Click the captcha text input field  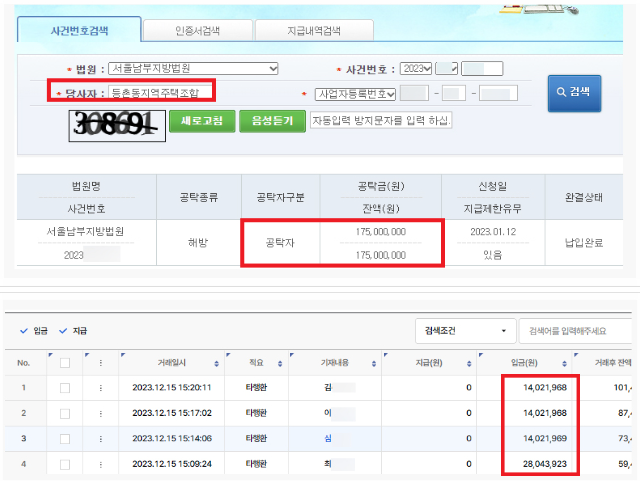tap(380, 121)
